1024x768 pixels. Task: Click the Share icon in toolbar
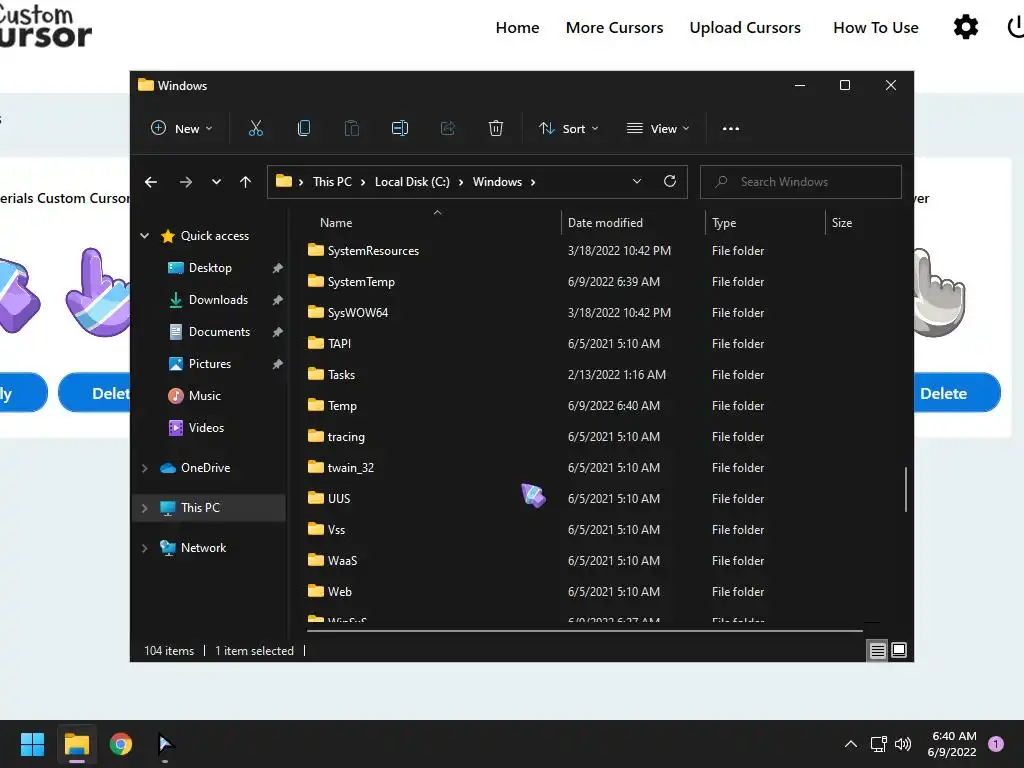coord(448,128)
